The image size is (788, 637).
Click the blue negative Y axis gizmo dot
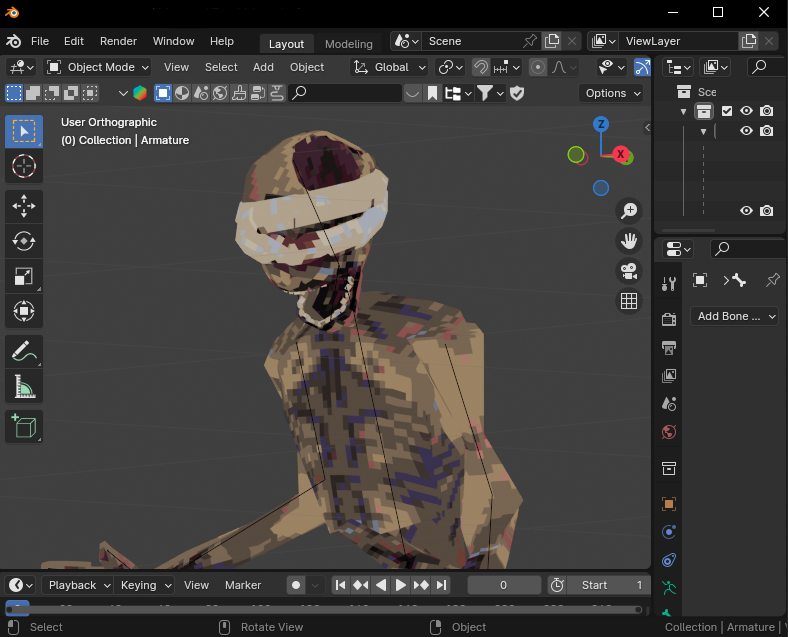(x=601, y=187)
